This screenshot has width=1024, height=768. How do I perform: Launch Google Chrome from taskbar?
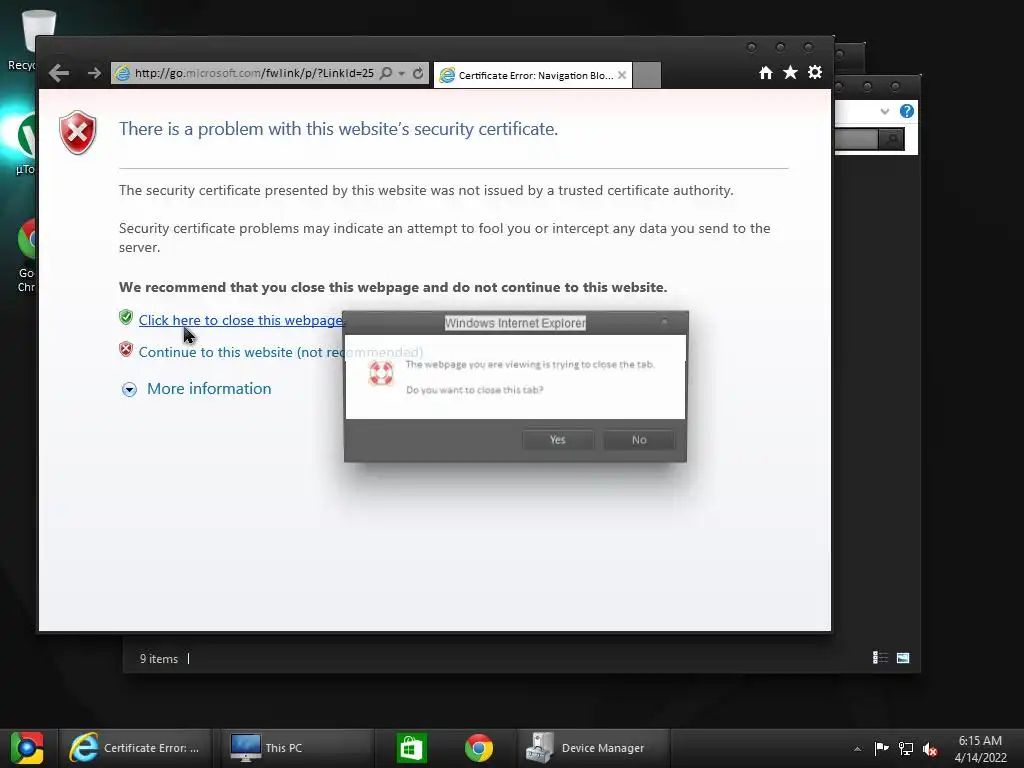coord(479,748)
